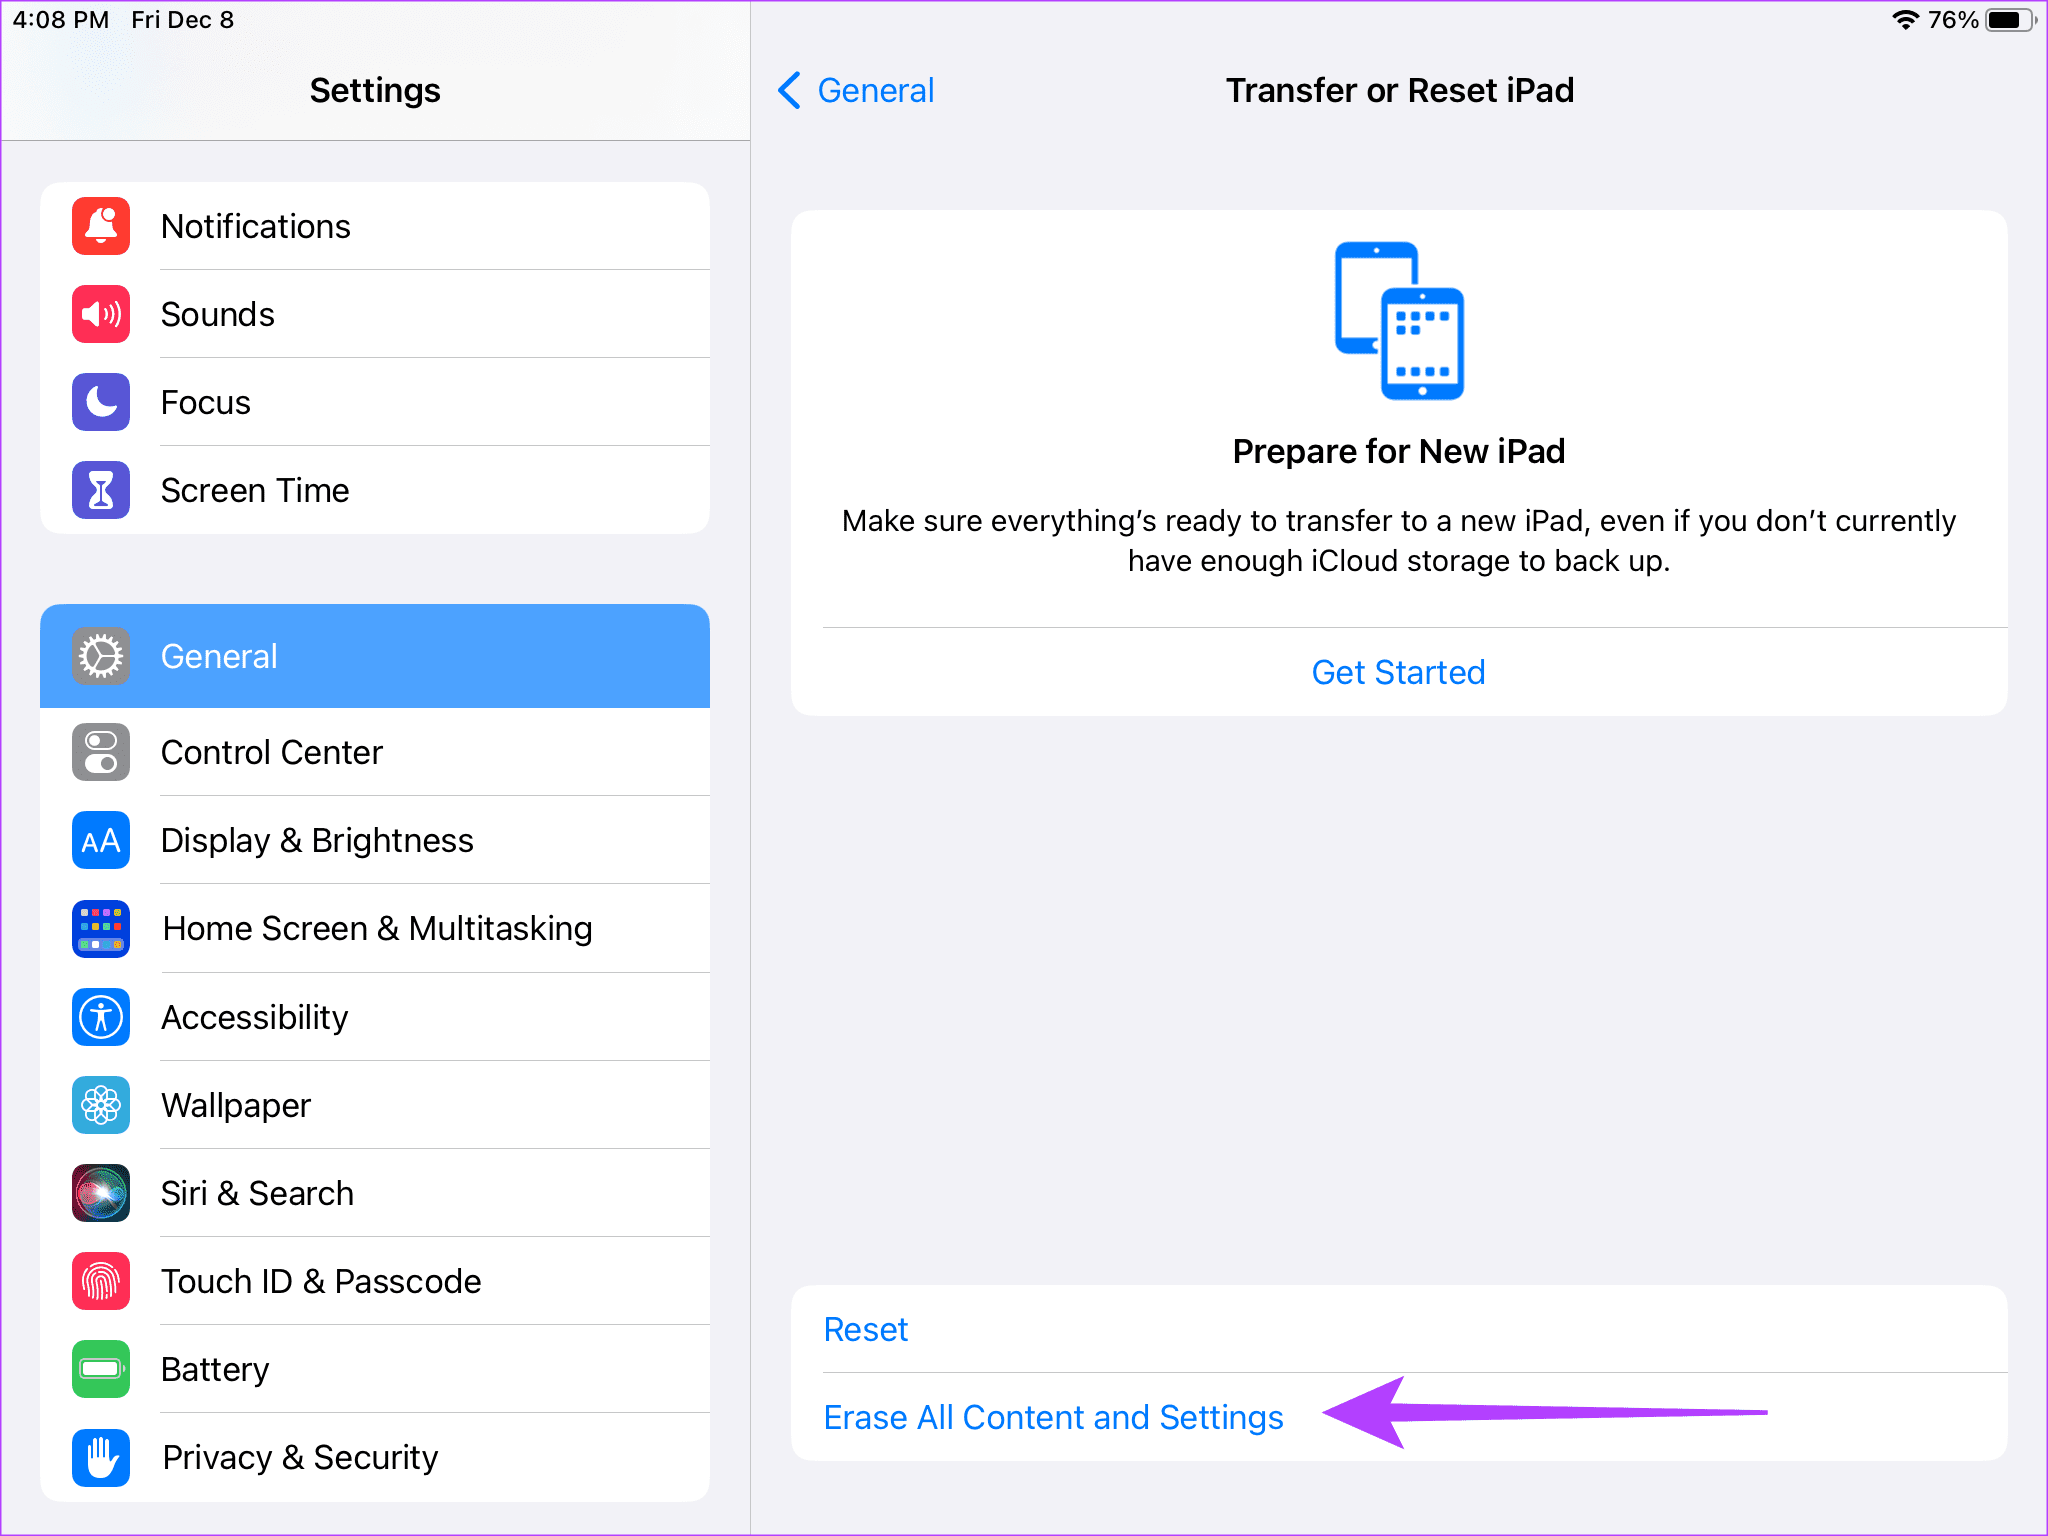Open Home Screen & Multitasking settings
The image size is (2048, 1536).
(x=377, y=928)
